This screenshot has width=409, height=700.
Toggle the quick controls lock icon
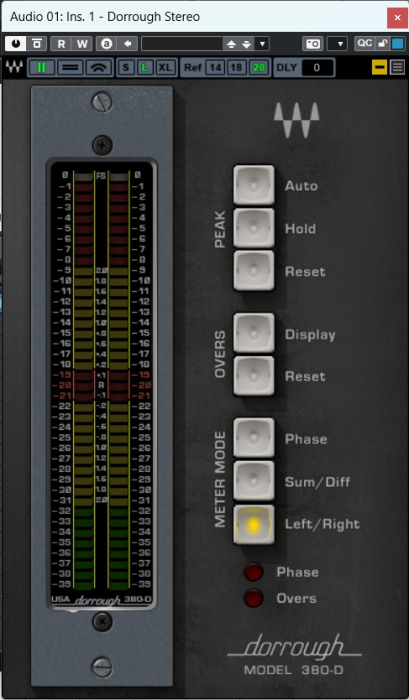pyautogui.click(x=383, y=43)
